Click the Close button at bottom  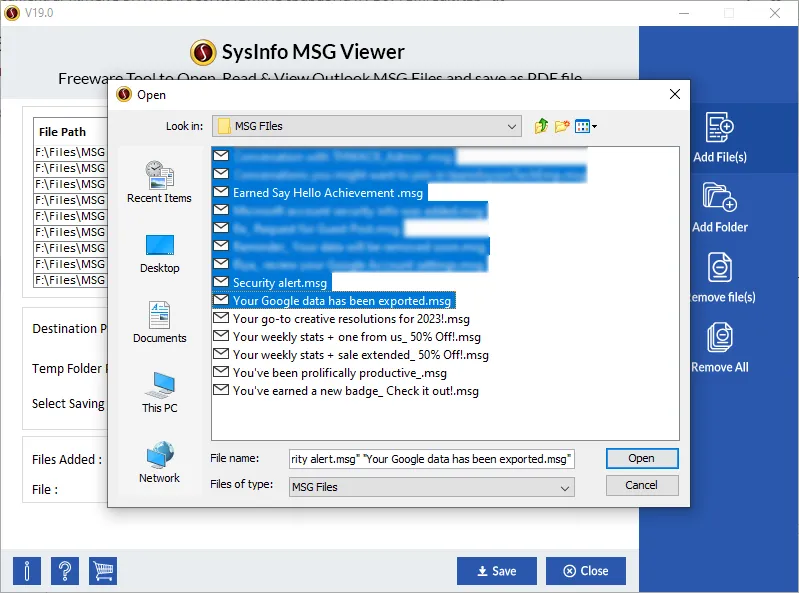coord(586,571)
